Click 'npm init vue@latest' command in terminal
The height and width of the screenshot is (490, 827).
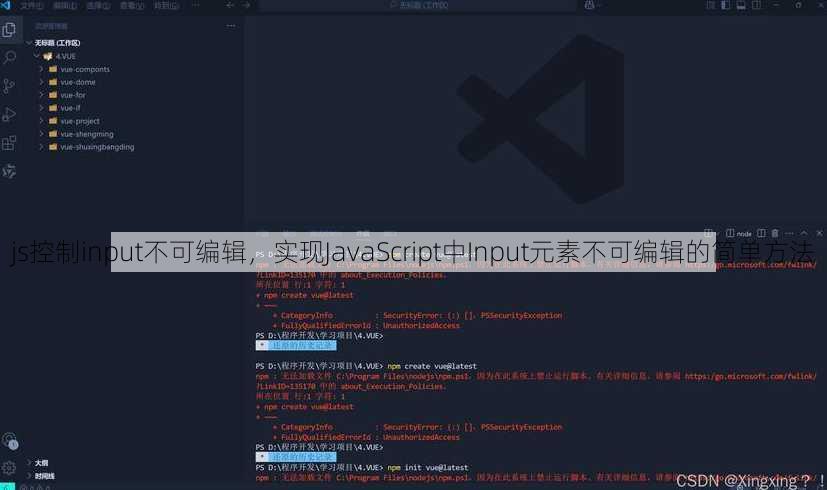coord(428,467)
